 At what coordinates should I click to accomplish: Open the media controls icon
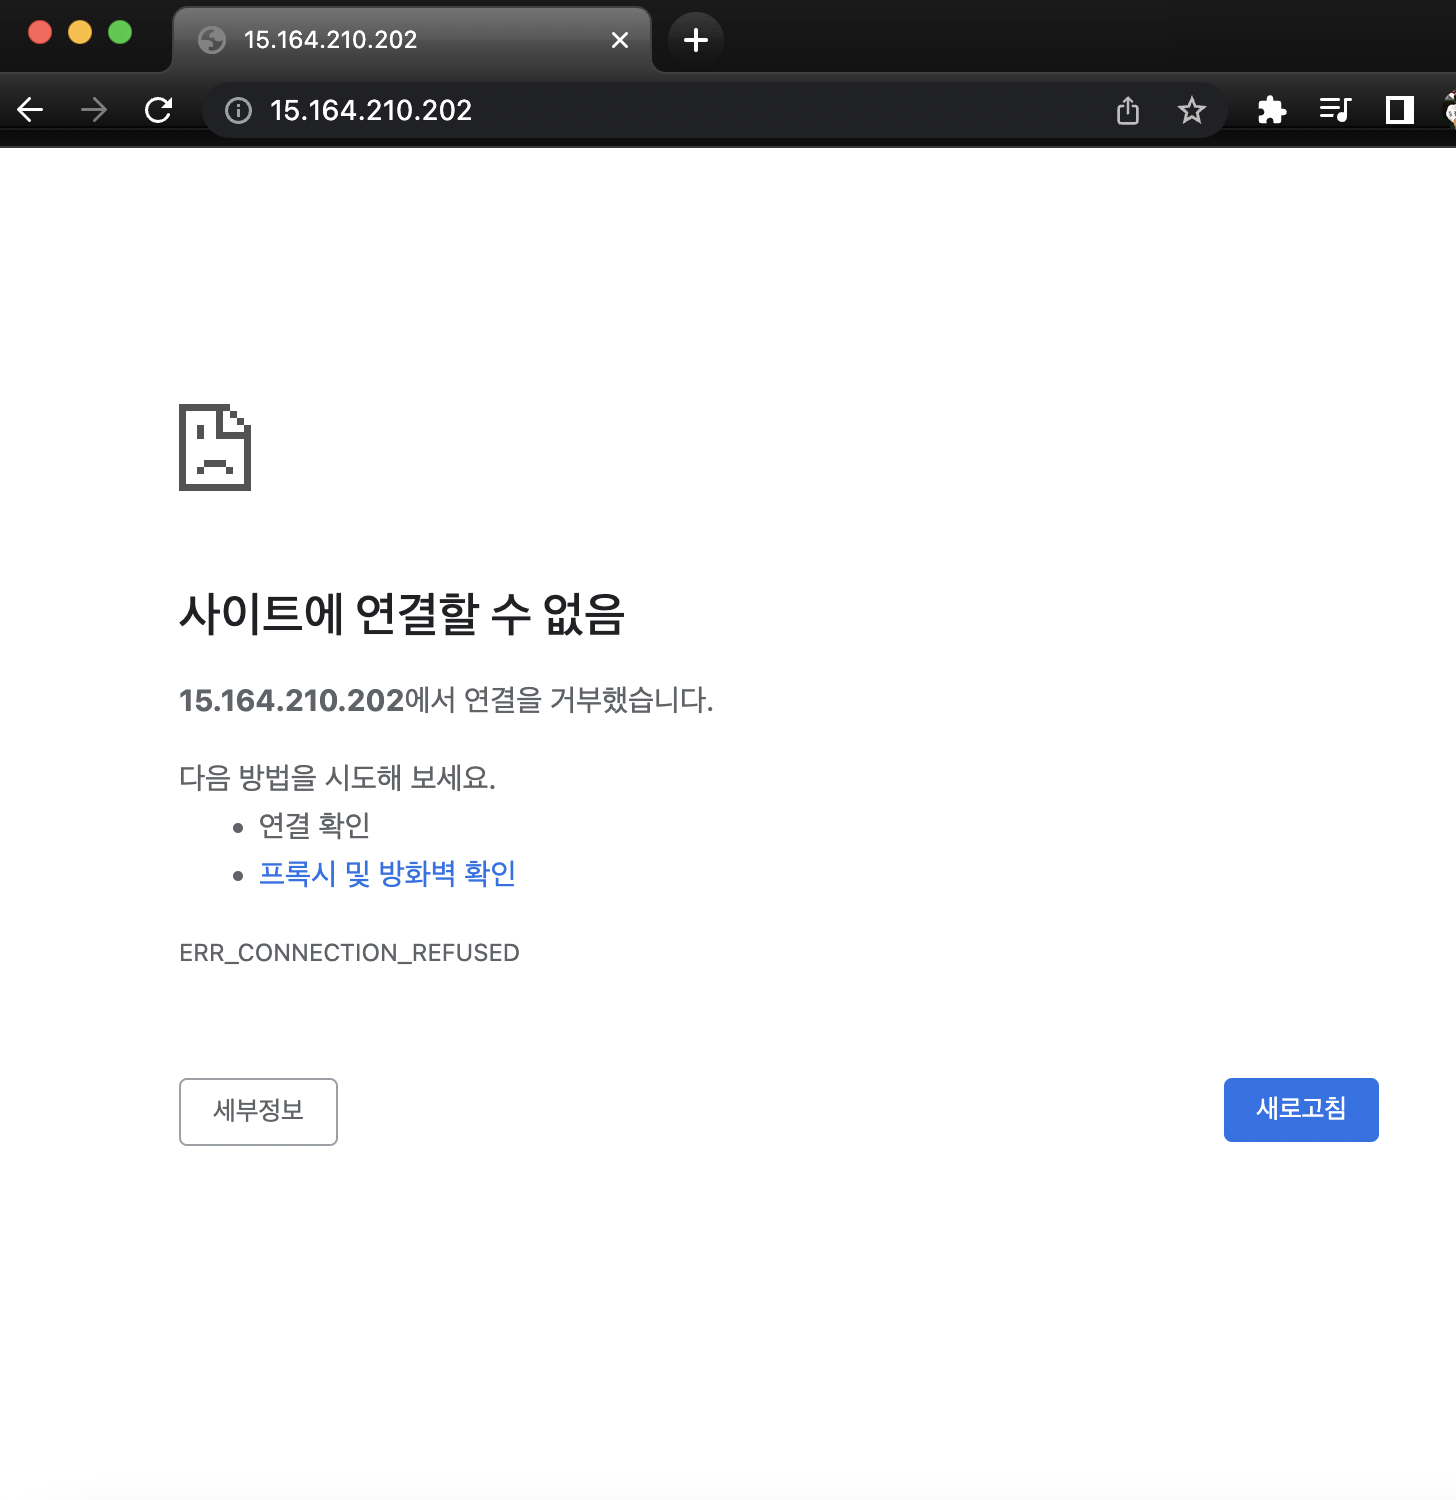[x=1335, y=110]
